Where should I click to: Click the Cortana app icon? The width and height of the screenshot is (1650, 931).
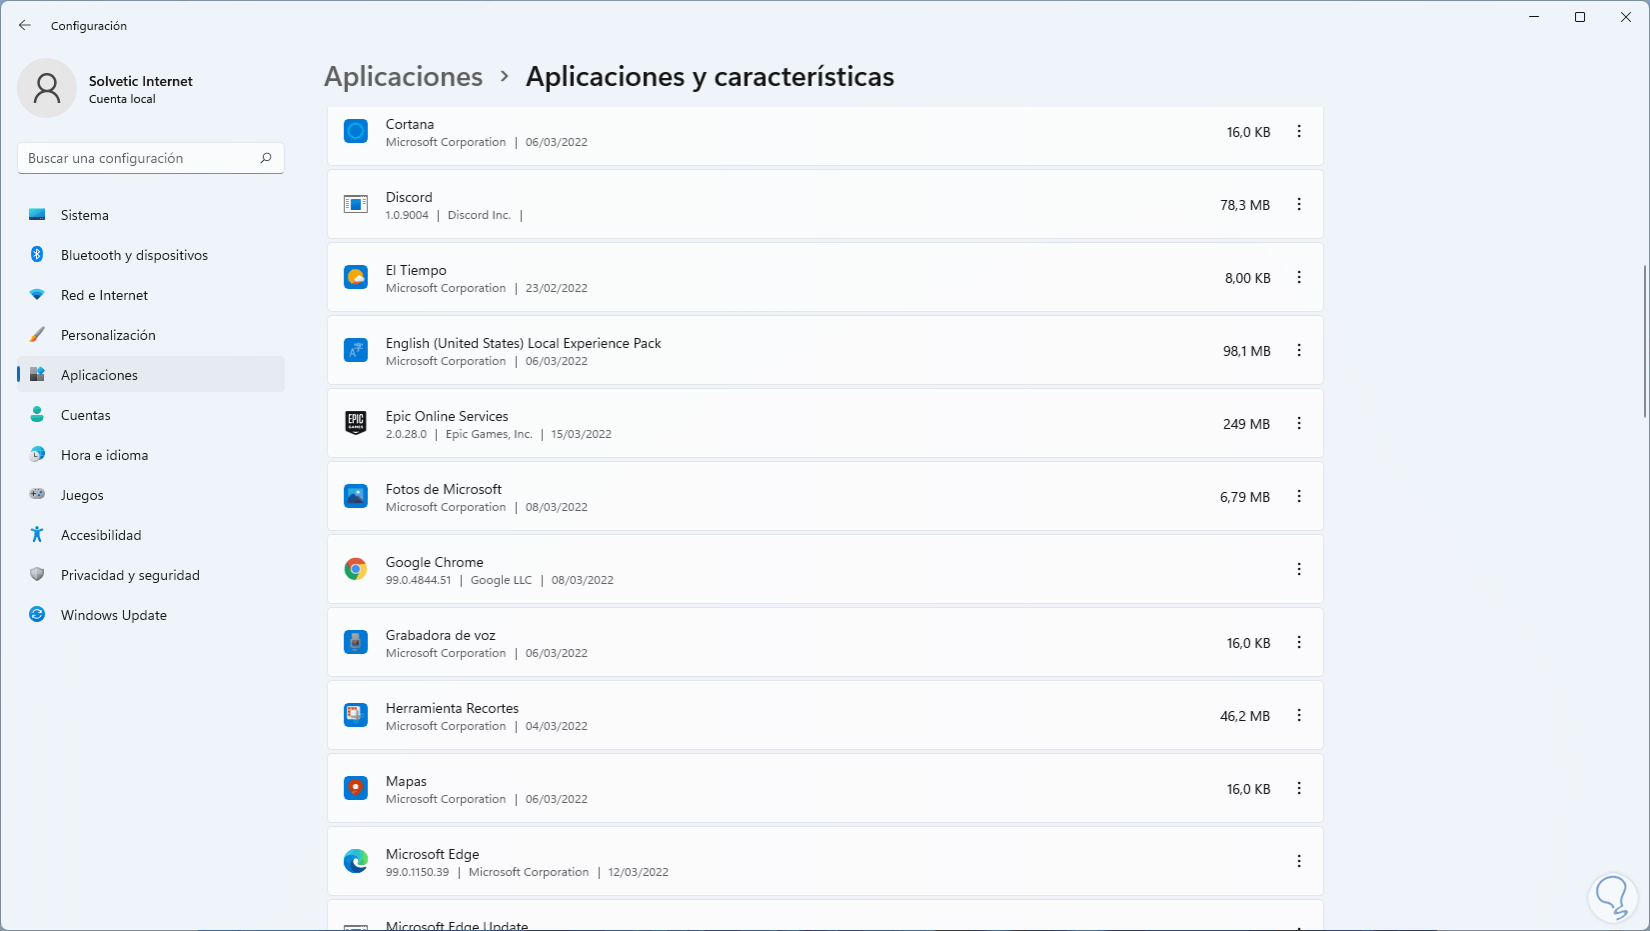click(x=356, y=132)
